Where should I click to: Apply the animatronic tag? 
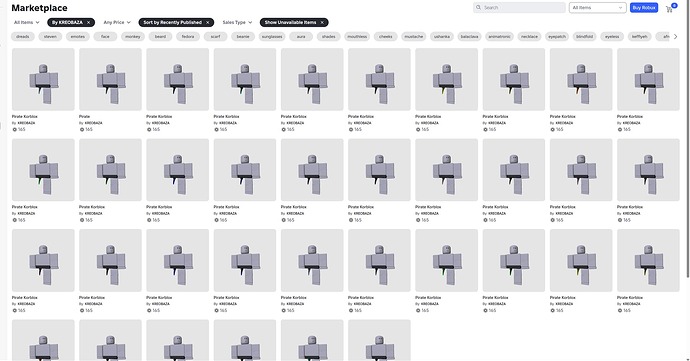click(499, 37)
